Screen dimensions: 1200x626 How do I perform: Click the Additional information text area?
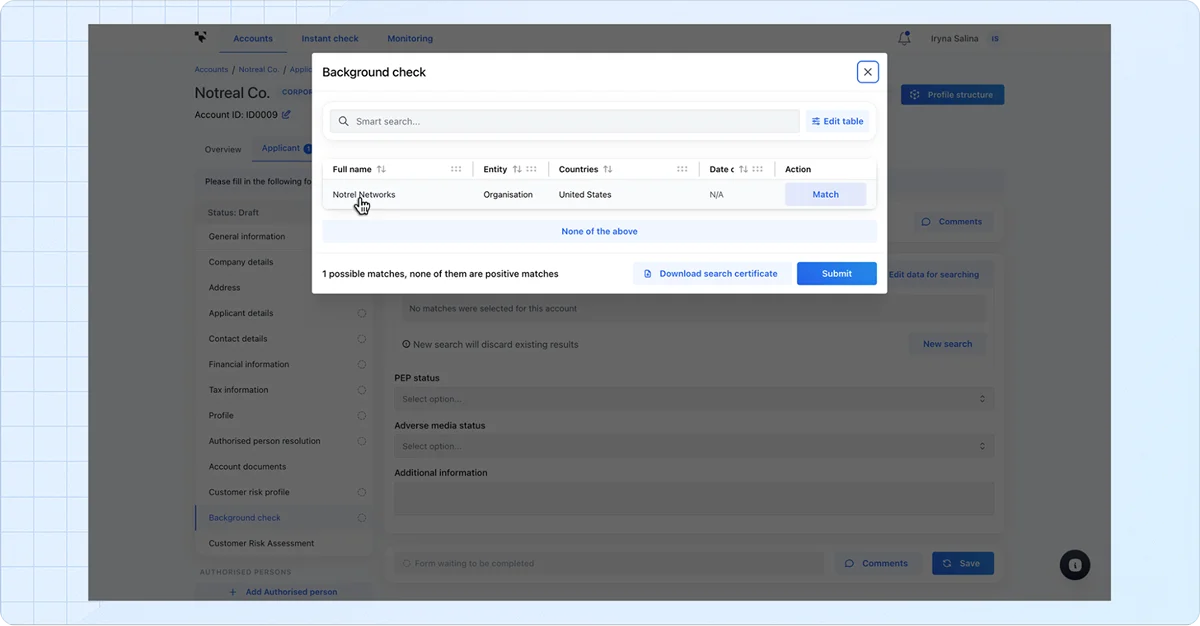pos(694,498)
